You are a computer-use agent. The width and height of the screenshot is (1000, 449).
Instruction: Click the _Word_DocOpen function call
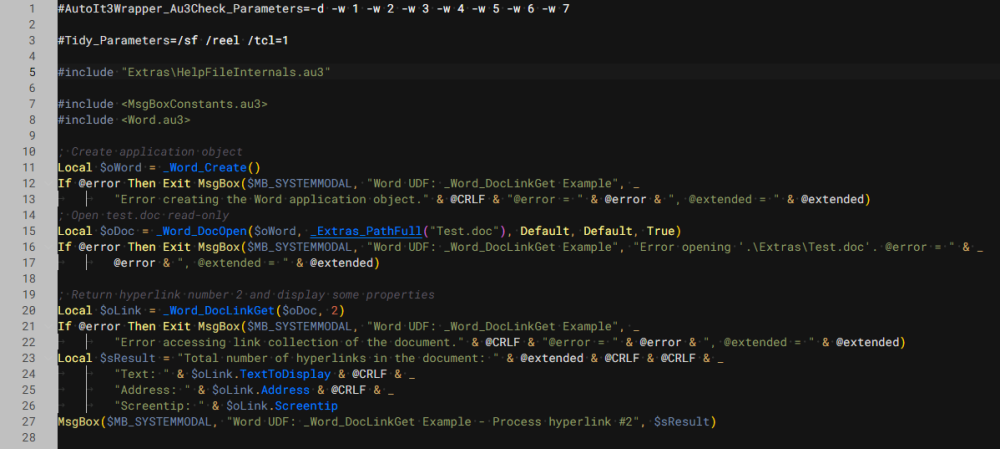[x=201, y=231]
